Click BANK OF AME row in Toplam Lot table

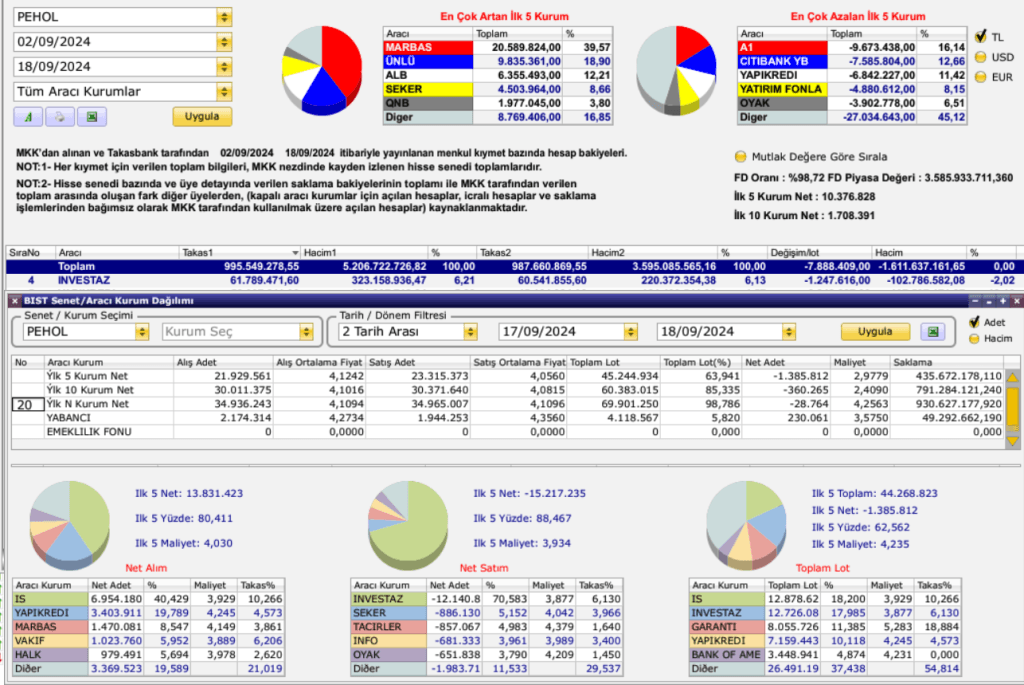[x=825, y=654]
